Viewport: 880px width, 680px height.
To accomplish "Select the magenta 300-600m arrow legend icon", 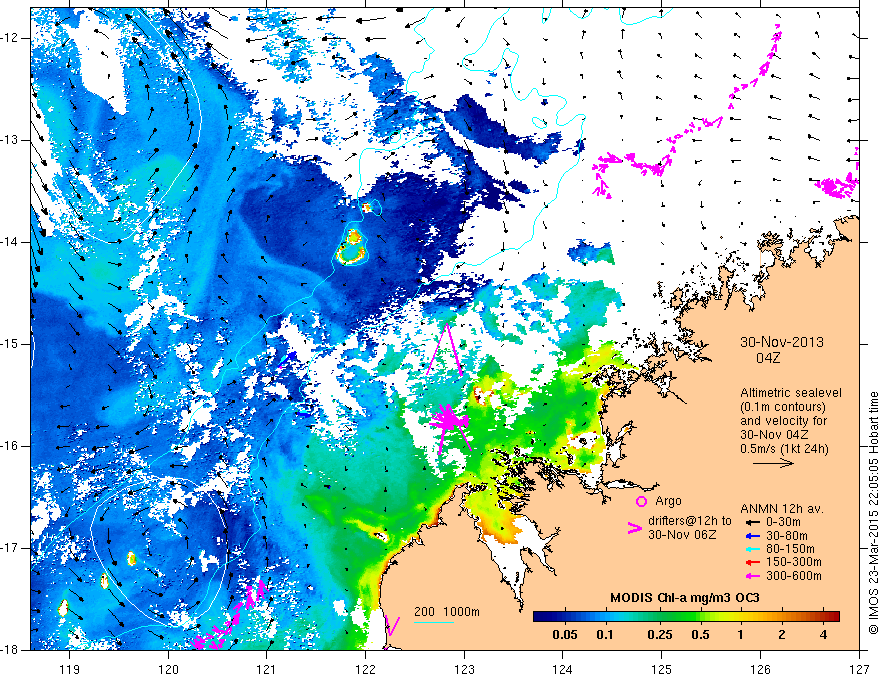I will click(x=753, y=576).
